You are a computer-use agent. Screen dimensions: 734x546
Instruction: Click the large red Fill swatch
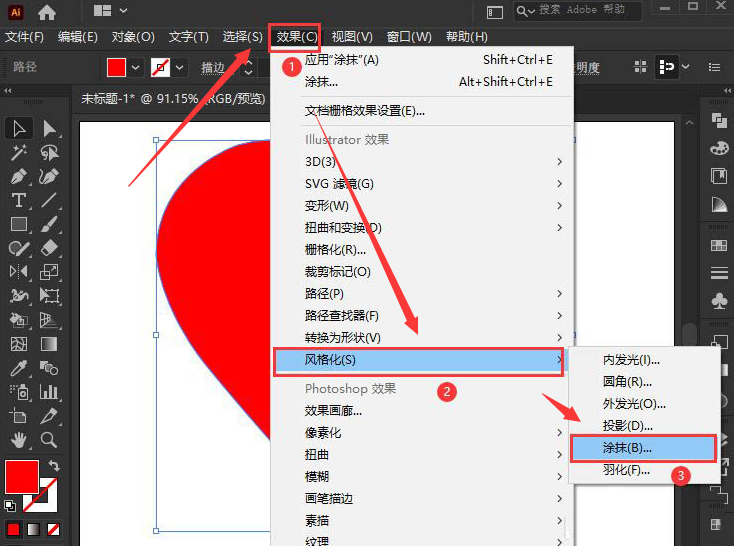click(x=22, y=477)
